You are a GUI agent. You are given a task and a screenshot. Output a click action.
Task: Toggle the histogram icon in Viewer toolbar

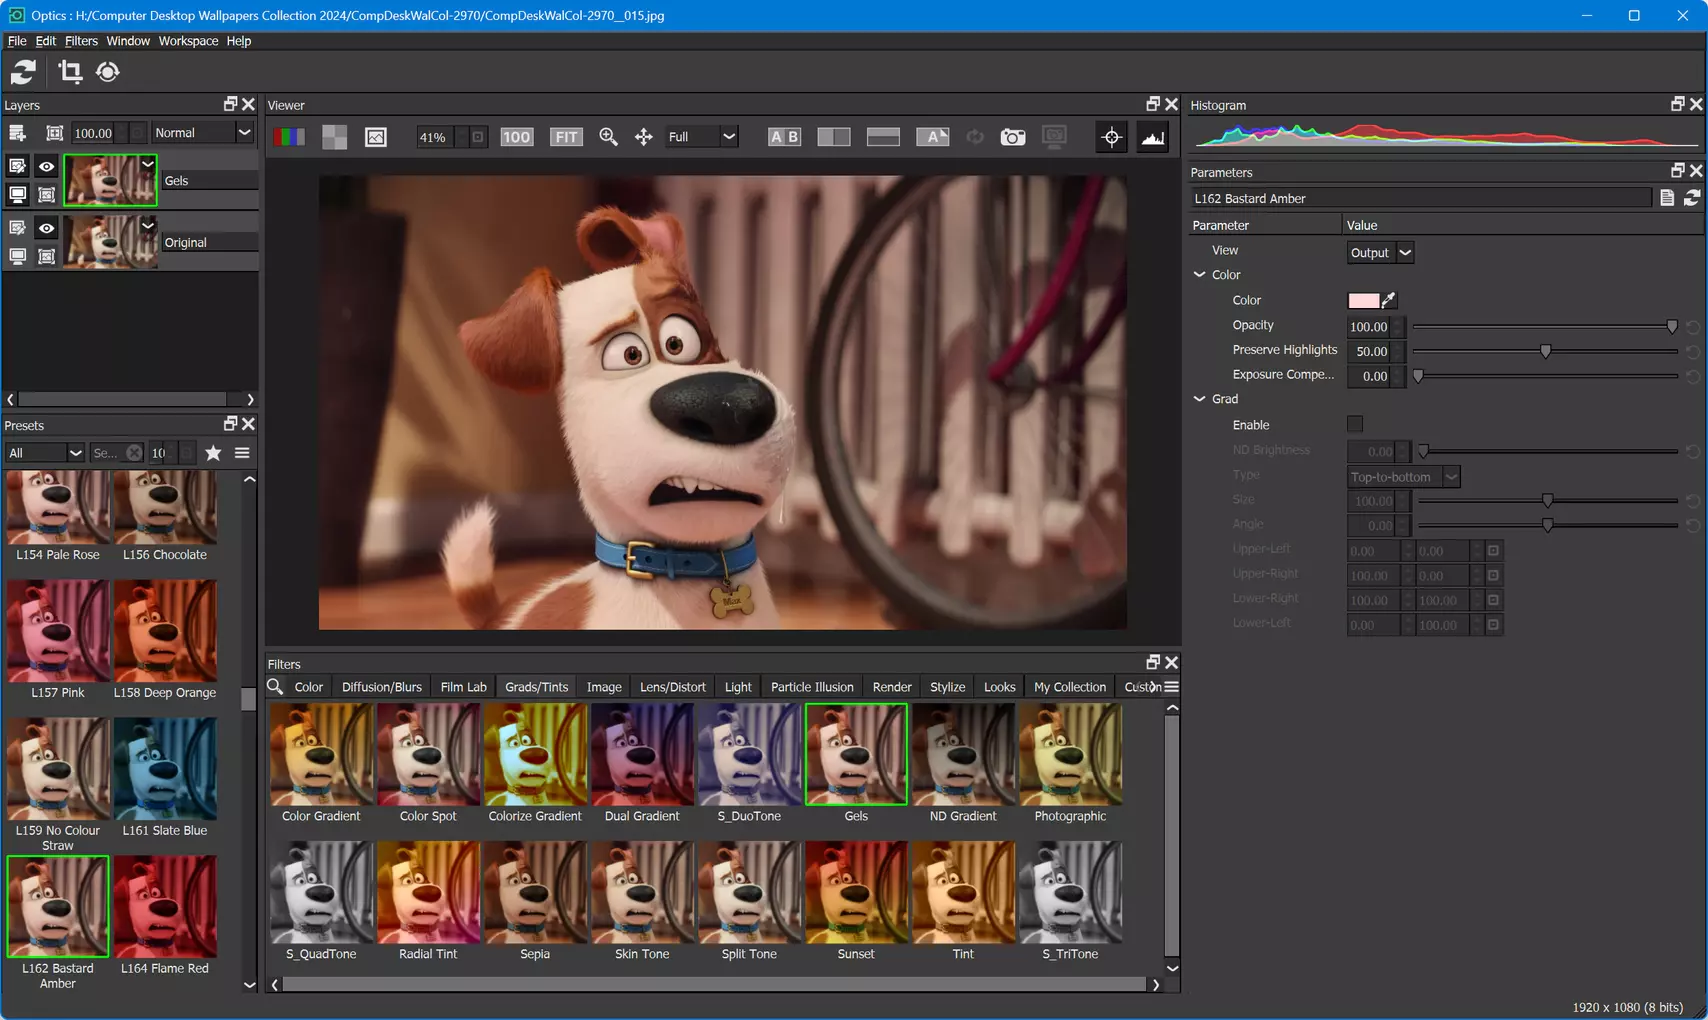click(x=1153, y=137)
